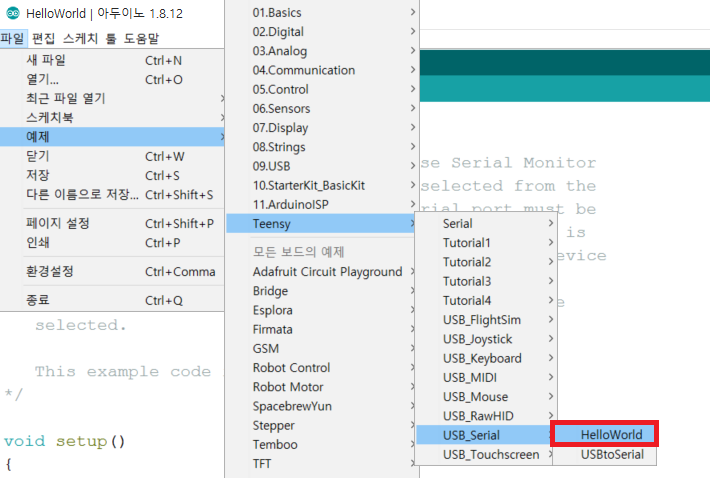Open the 도움말 menu
Screen dimensions: 710x478
[x=141, y=38]
